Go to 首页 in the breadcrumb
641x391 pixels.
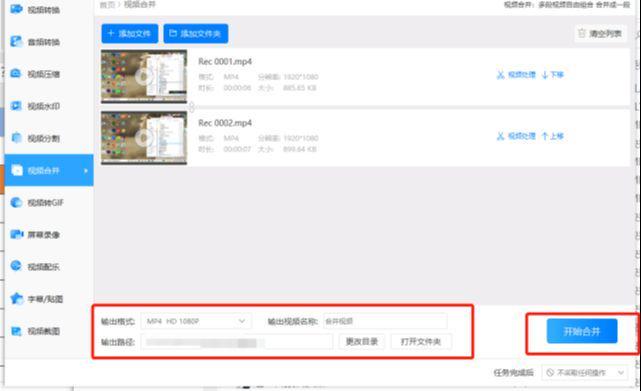[107, 5]
